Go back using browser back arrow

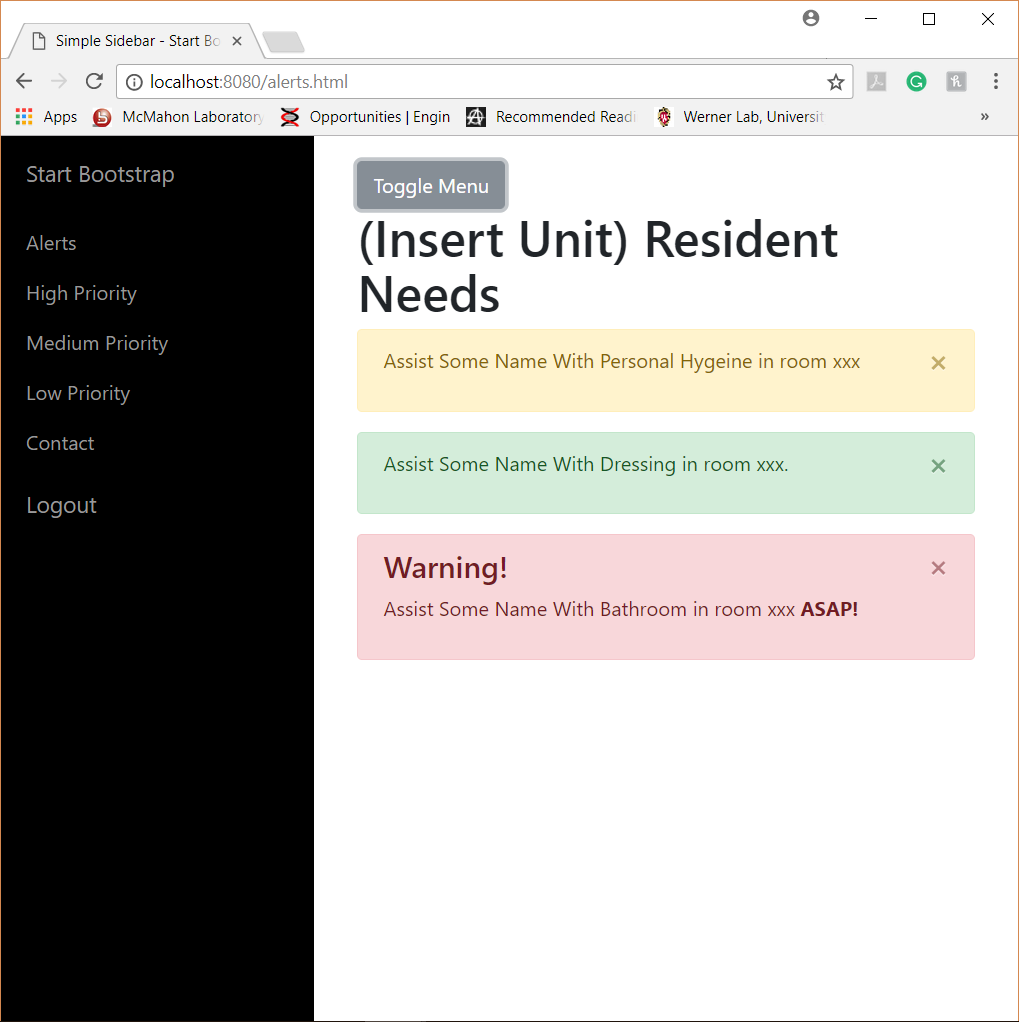tap(24, 81)
